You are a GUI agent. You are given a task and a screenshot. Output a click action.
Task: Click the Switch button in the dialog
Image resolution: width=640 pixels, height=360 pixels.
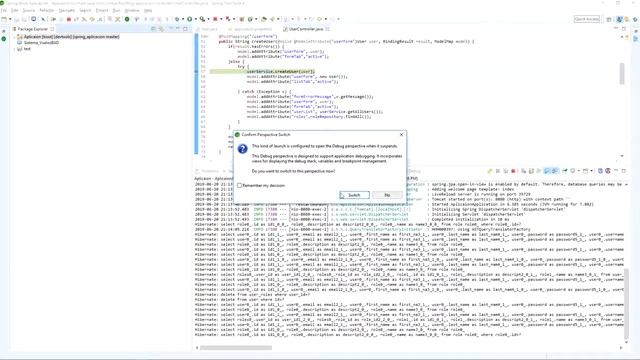click(x=354, y=195)
